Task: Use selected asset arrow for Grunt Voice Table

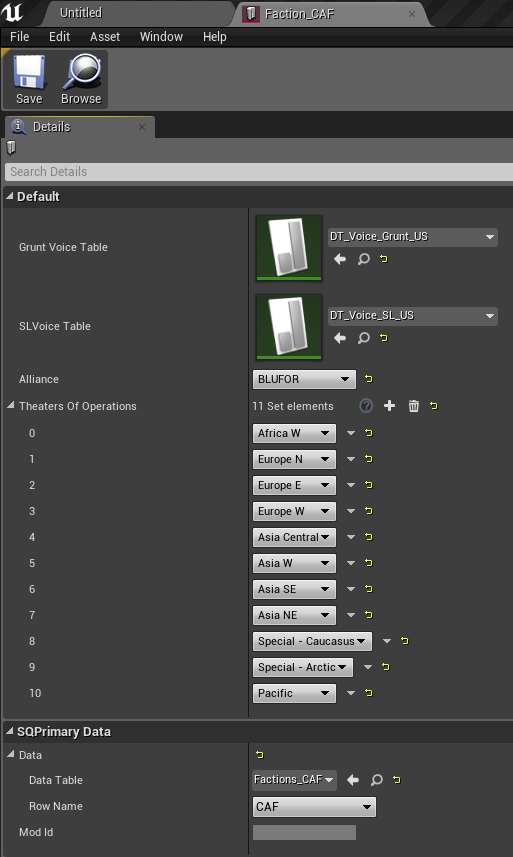Action: click(x=340, y=259)
